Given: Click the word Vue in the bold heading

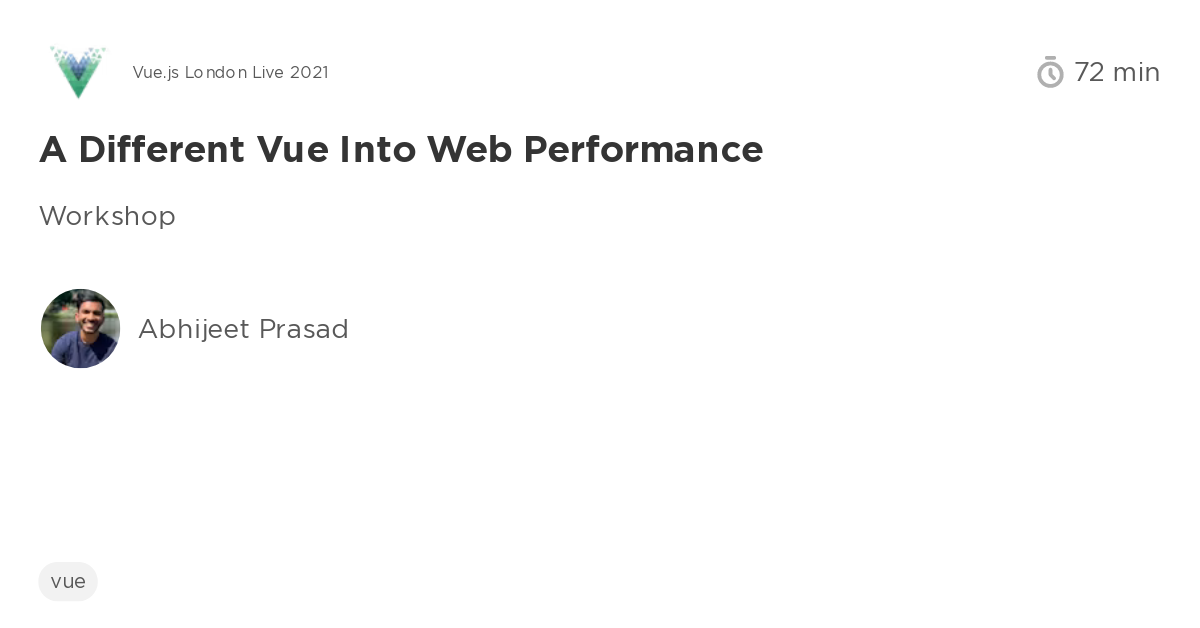Looking at the screenshot, I should (x=293, y=149).
